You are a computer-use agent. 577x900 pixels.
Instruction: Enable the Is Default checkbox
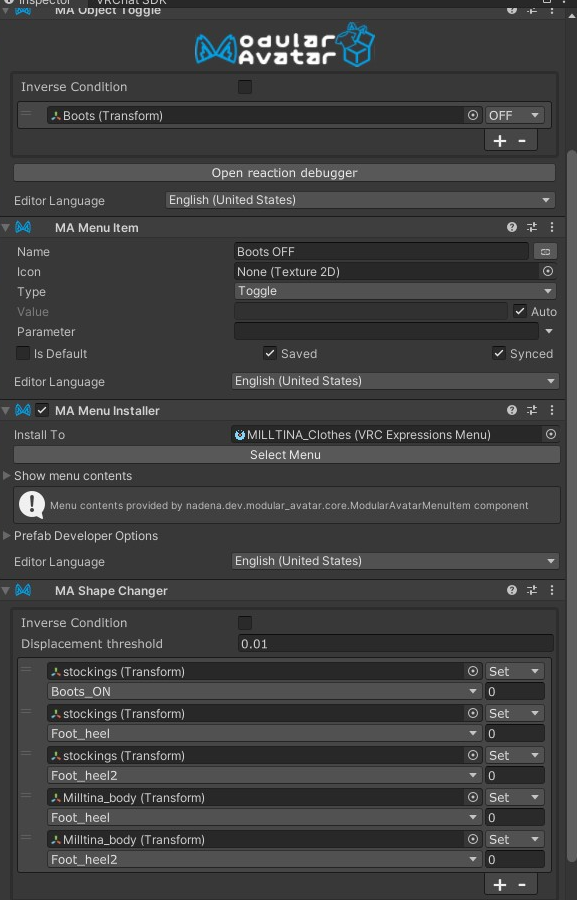23,353
